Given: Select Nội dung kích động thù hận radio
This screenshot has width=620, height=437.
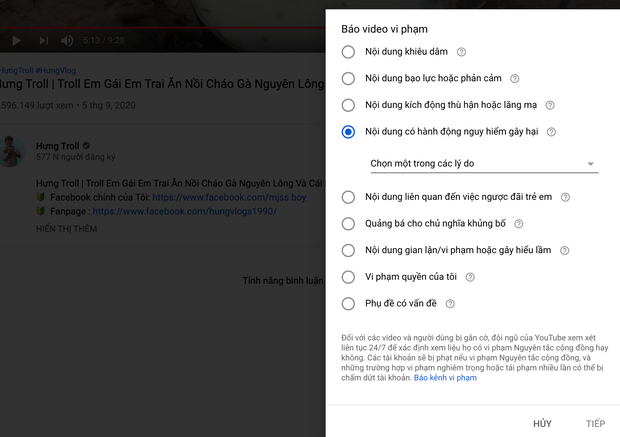Looking at the screenshot, I should tap(348, 105).
